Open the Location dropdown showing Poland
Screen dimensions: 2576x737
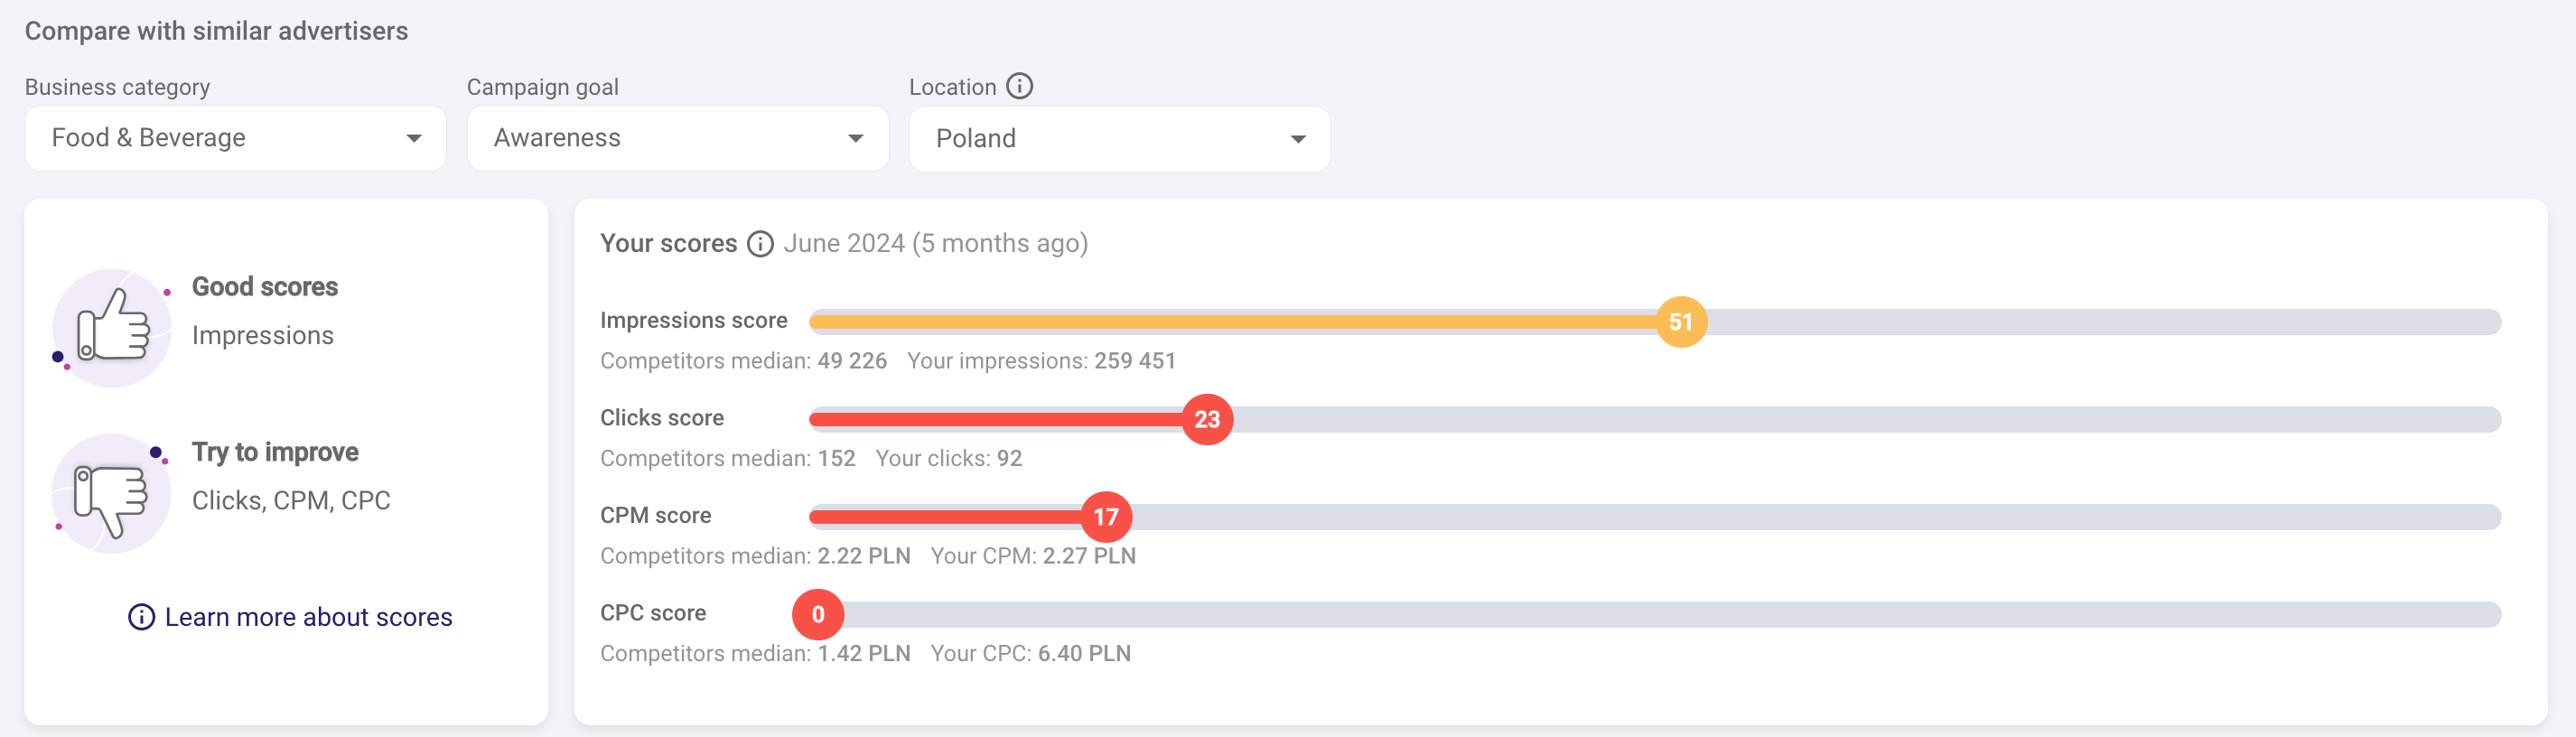tap(1119, 139)
